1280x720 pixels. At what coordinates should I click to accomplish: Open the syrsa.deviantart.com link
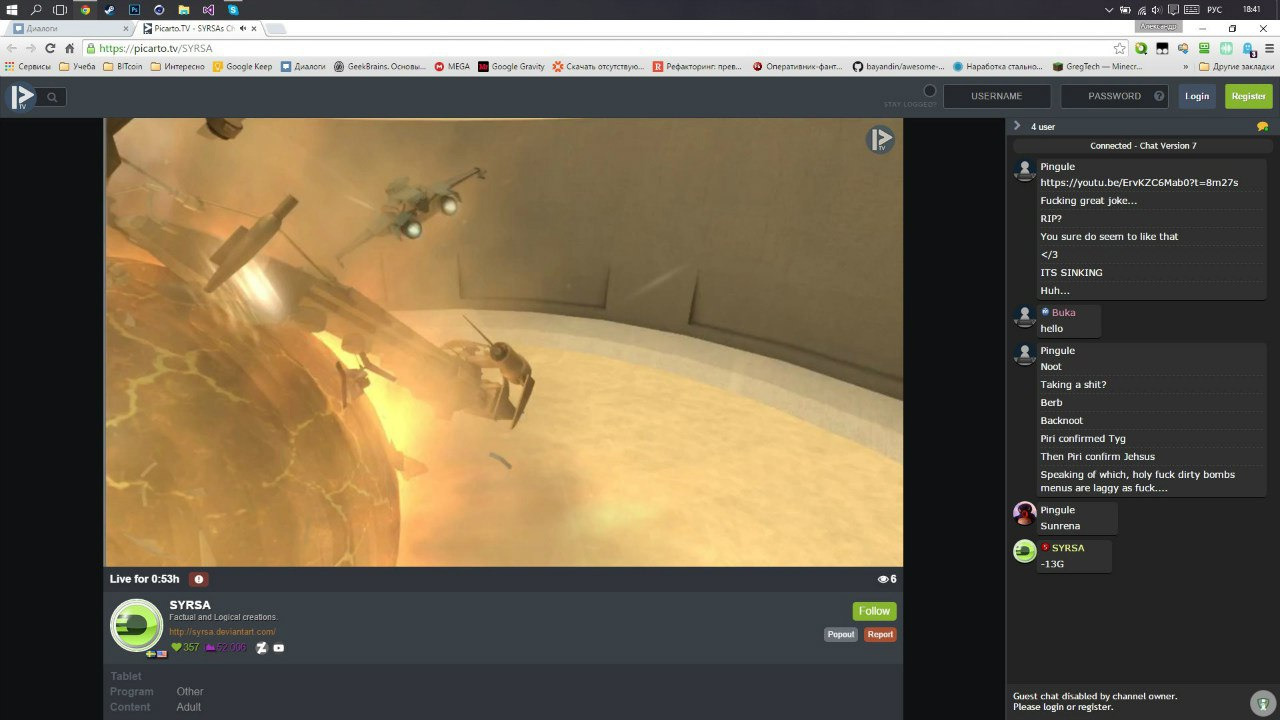(222, 632)
